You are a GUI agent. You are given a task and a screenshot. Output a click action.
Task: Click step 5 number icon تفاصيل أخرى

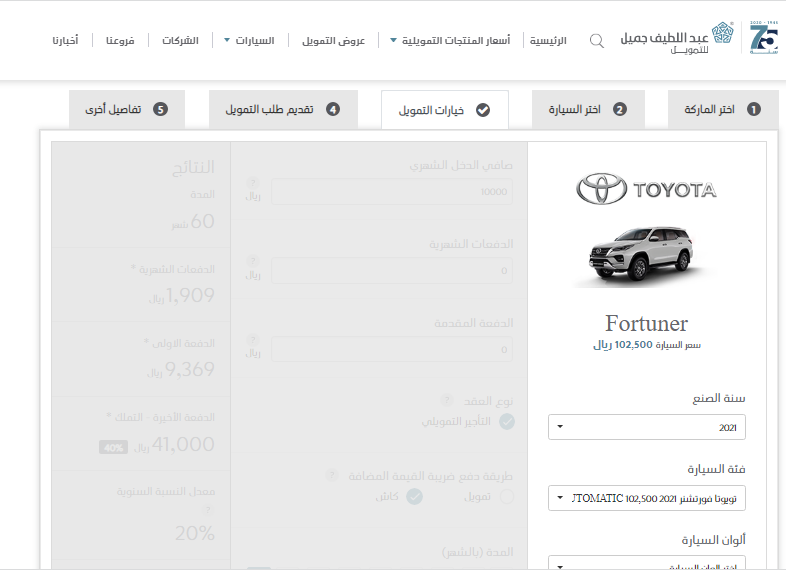point(160,109)
